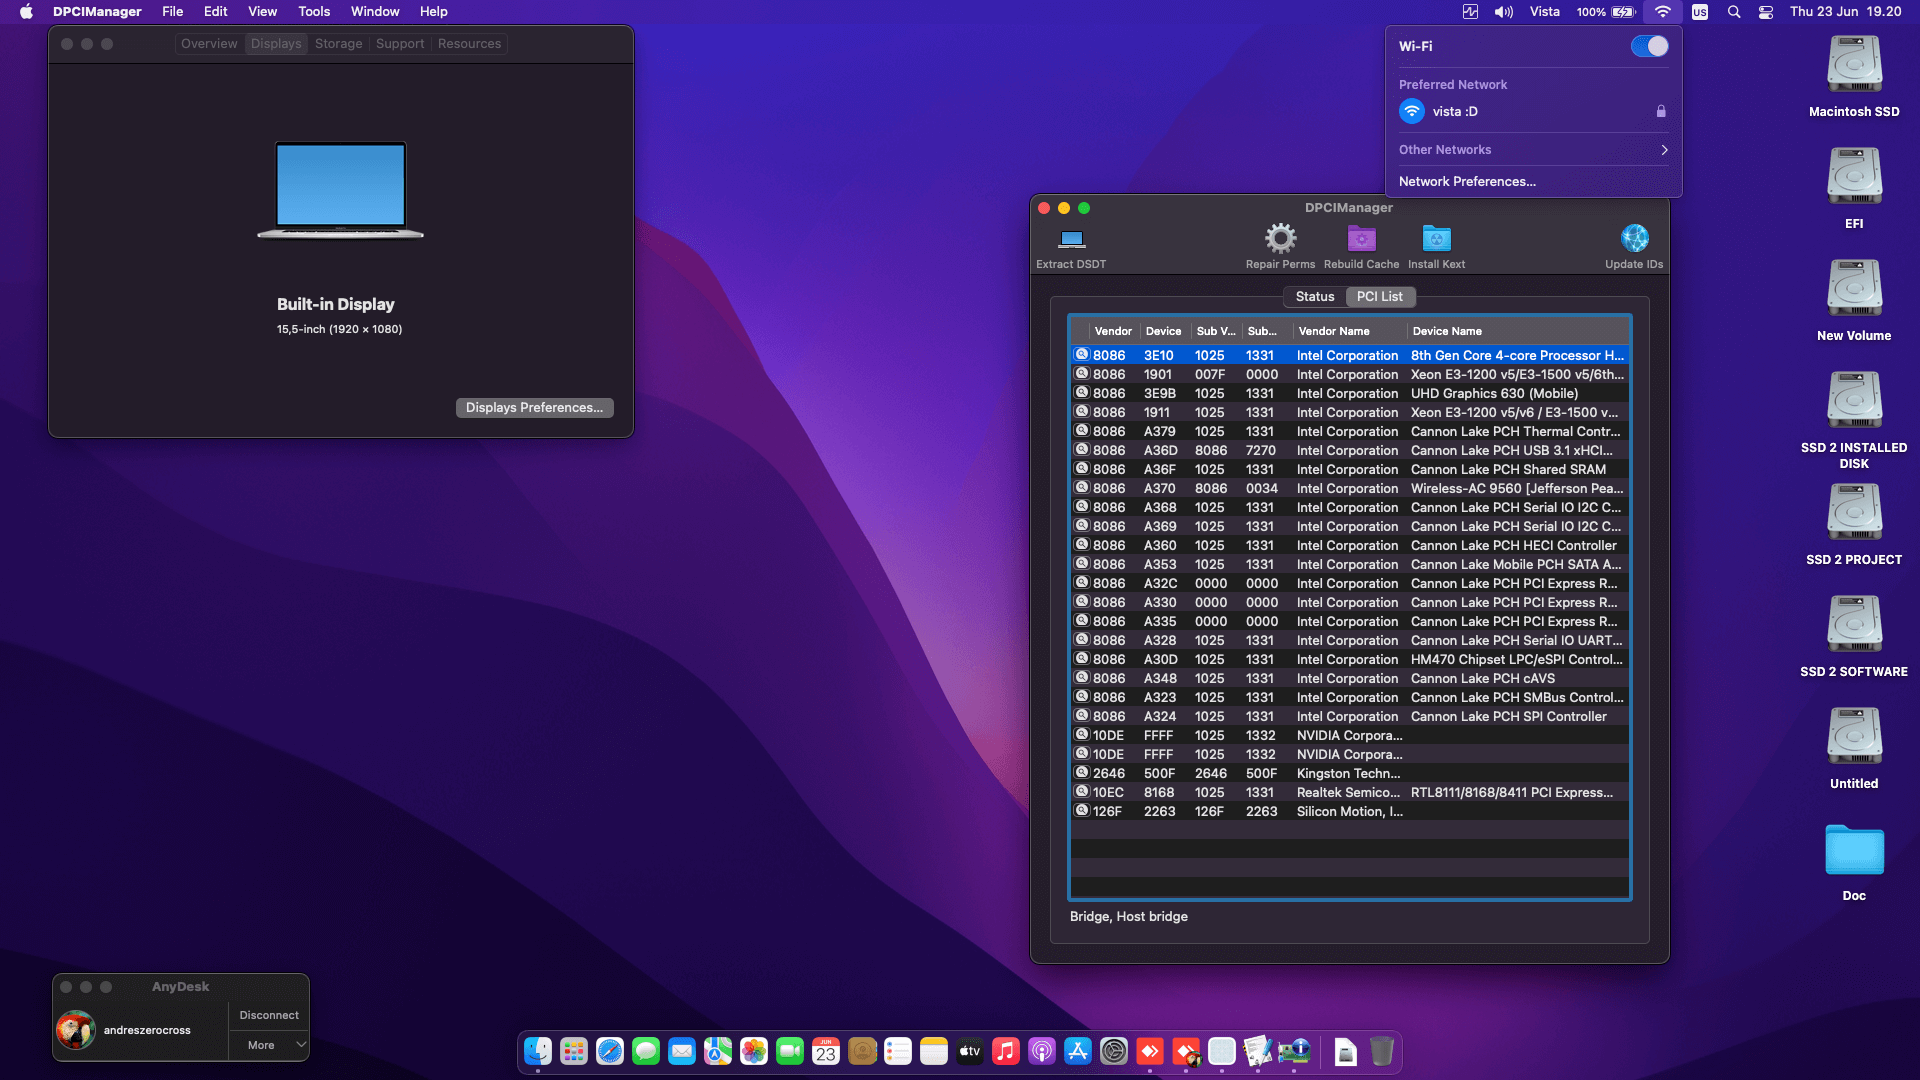This screenshot has width=1920, height=1080.
Task: Open Storage tab in About window
Action: click(x=338, y=44)
